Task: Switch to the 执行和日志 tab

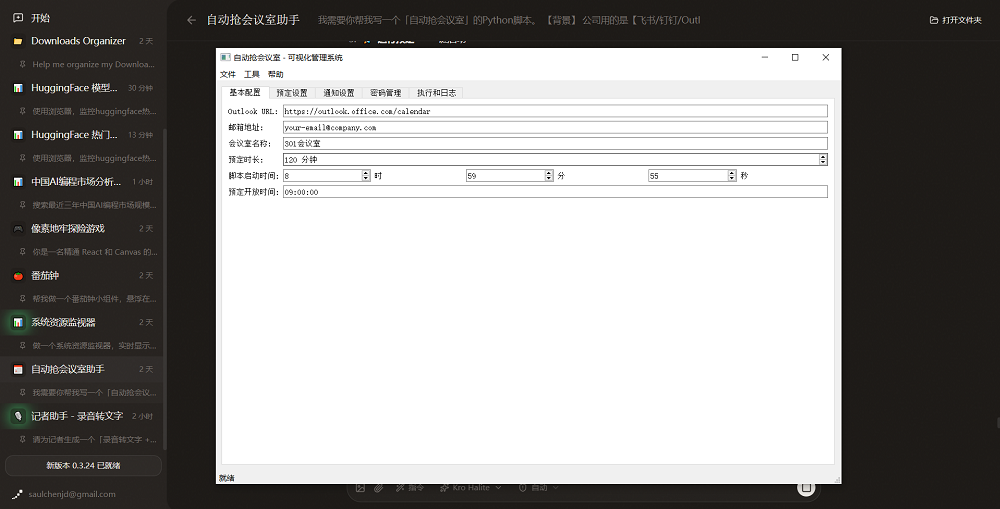Action: click(x=436, y=93)
